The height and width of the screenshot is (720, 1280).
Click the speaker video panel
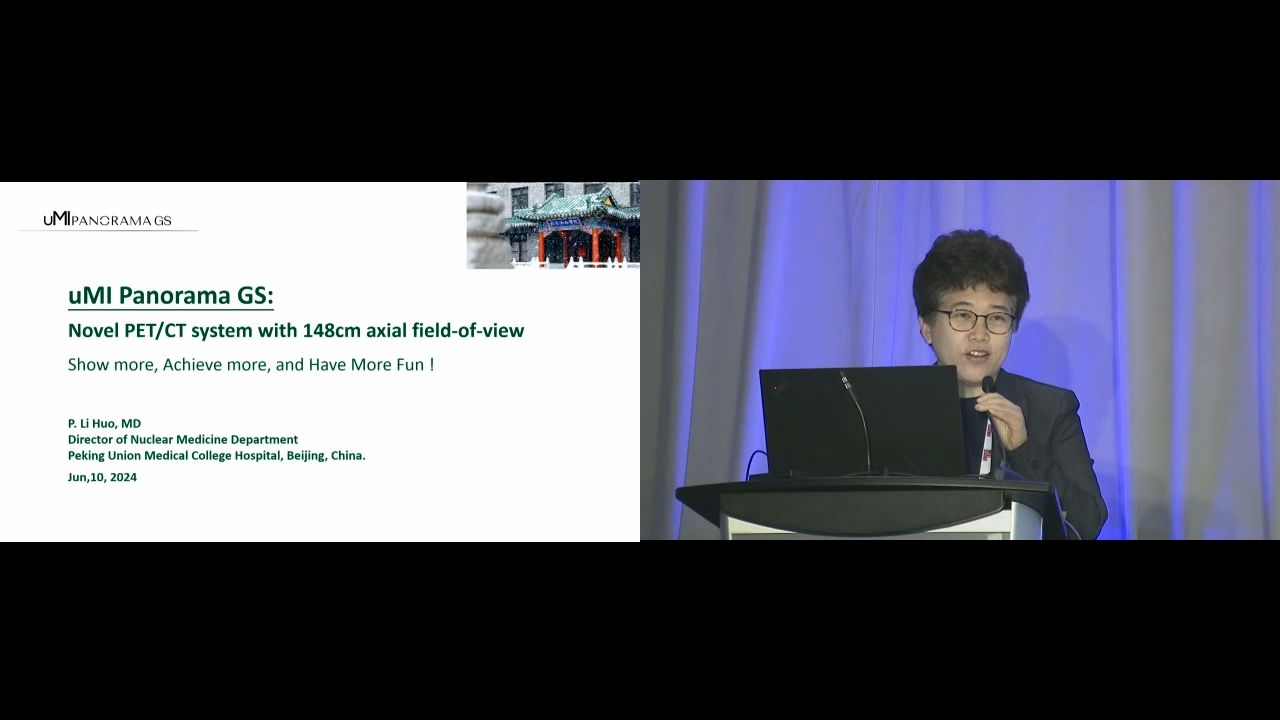coord(960,361)
